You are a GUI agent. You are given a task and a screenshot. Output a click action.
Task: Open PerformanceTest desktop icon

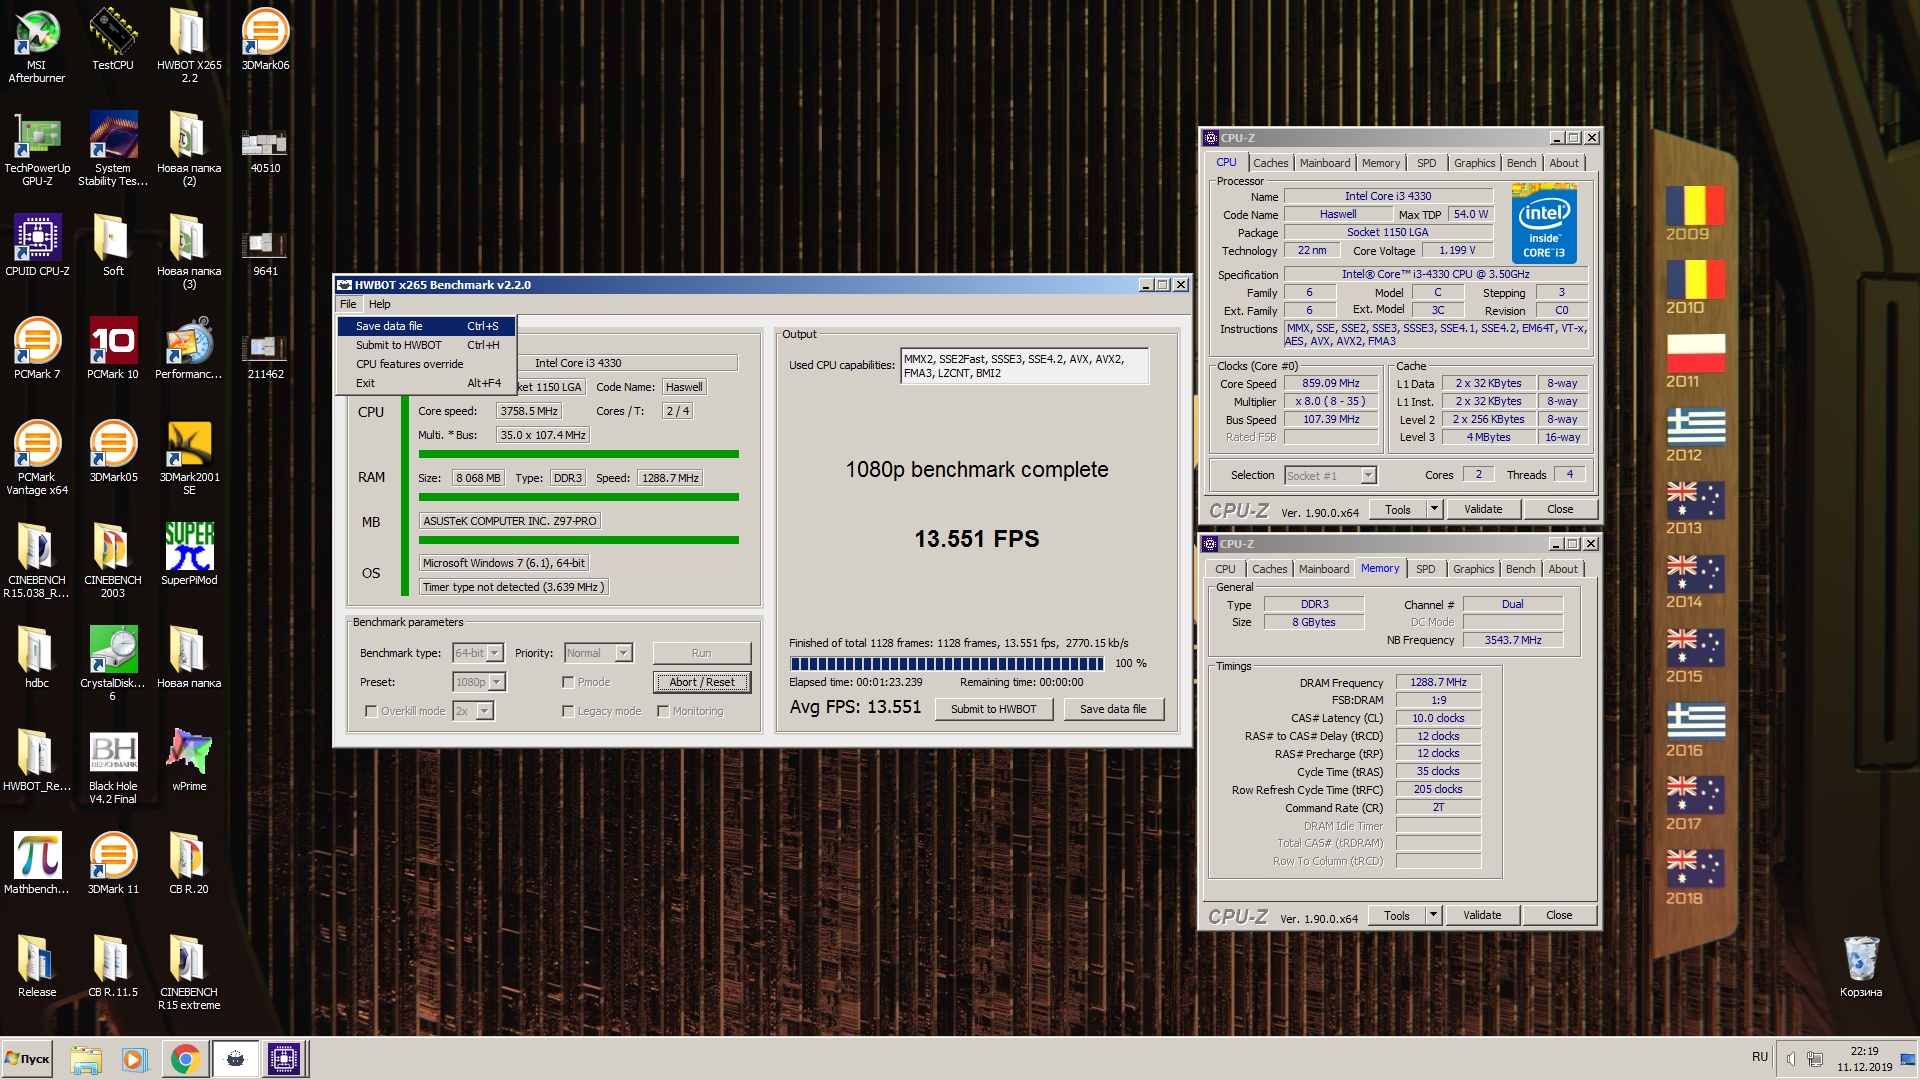pos(189,348)
